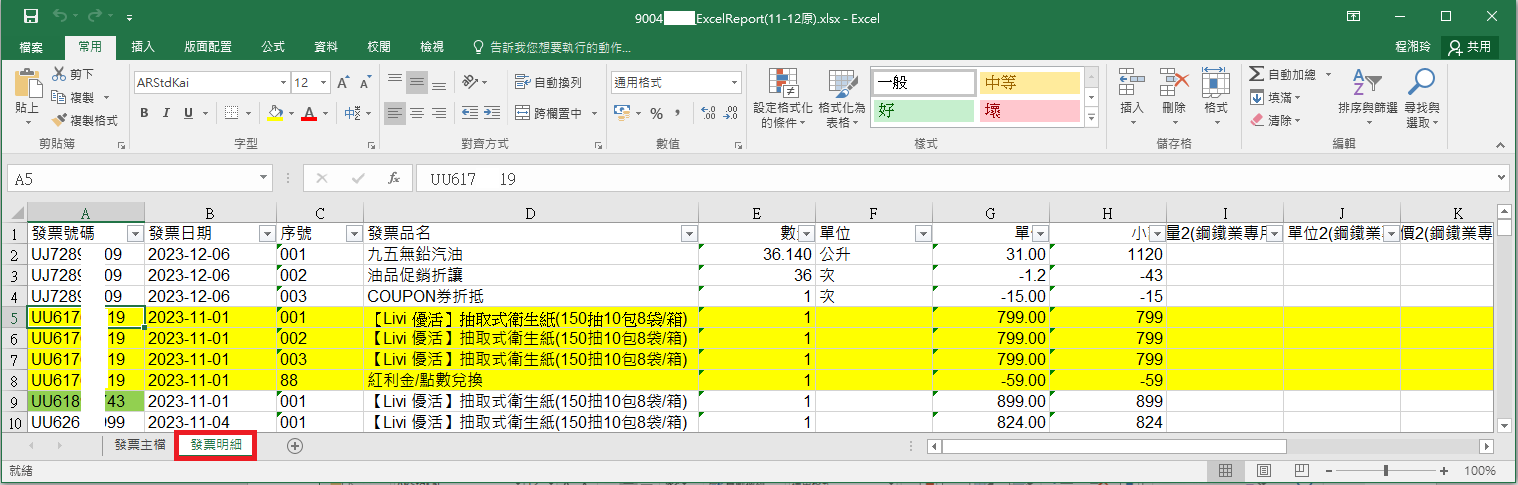Align text right in cell

coord(439,113)
